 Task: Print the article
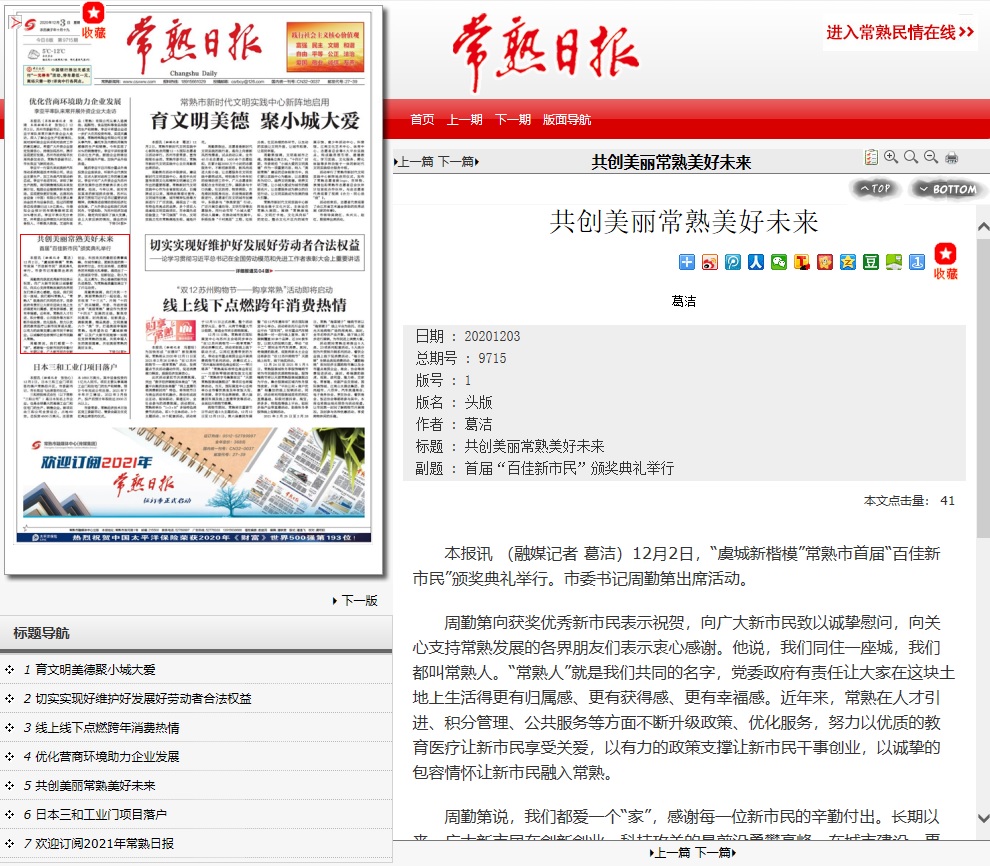[951, 158]
